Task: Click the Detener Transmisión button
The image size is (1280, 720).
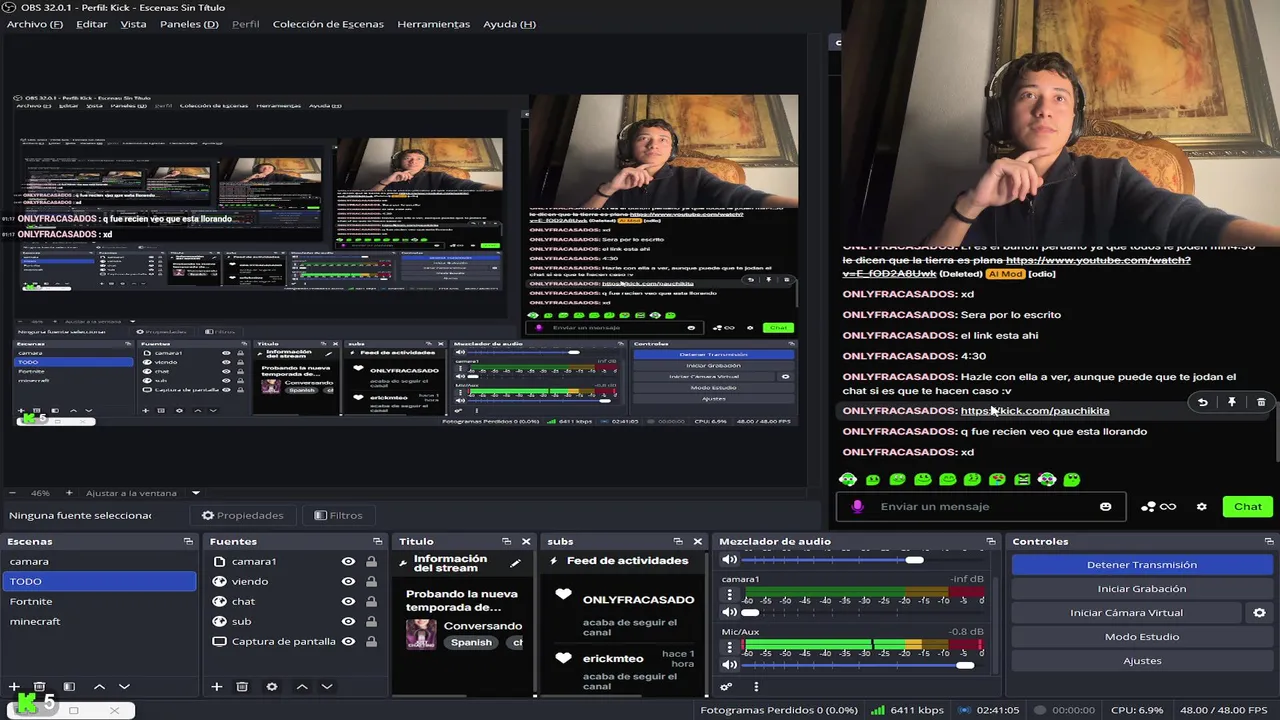Action: pos(1141,565)
